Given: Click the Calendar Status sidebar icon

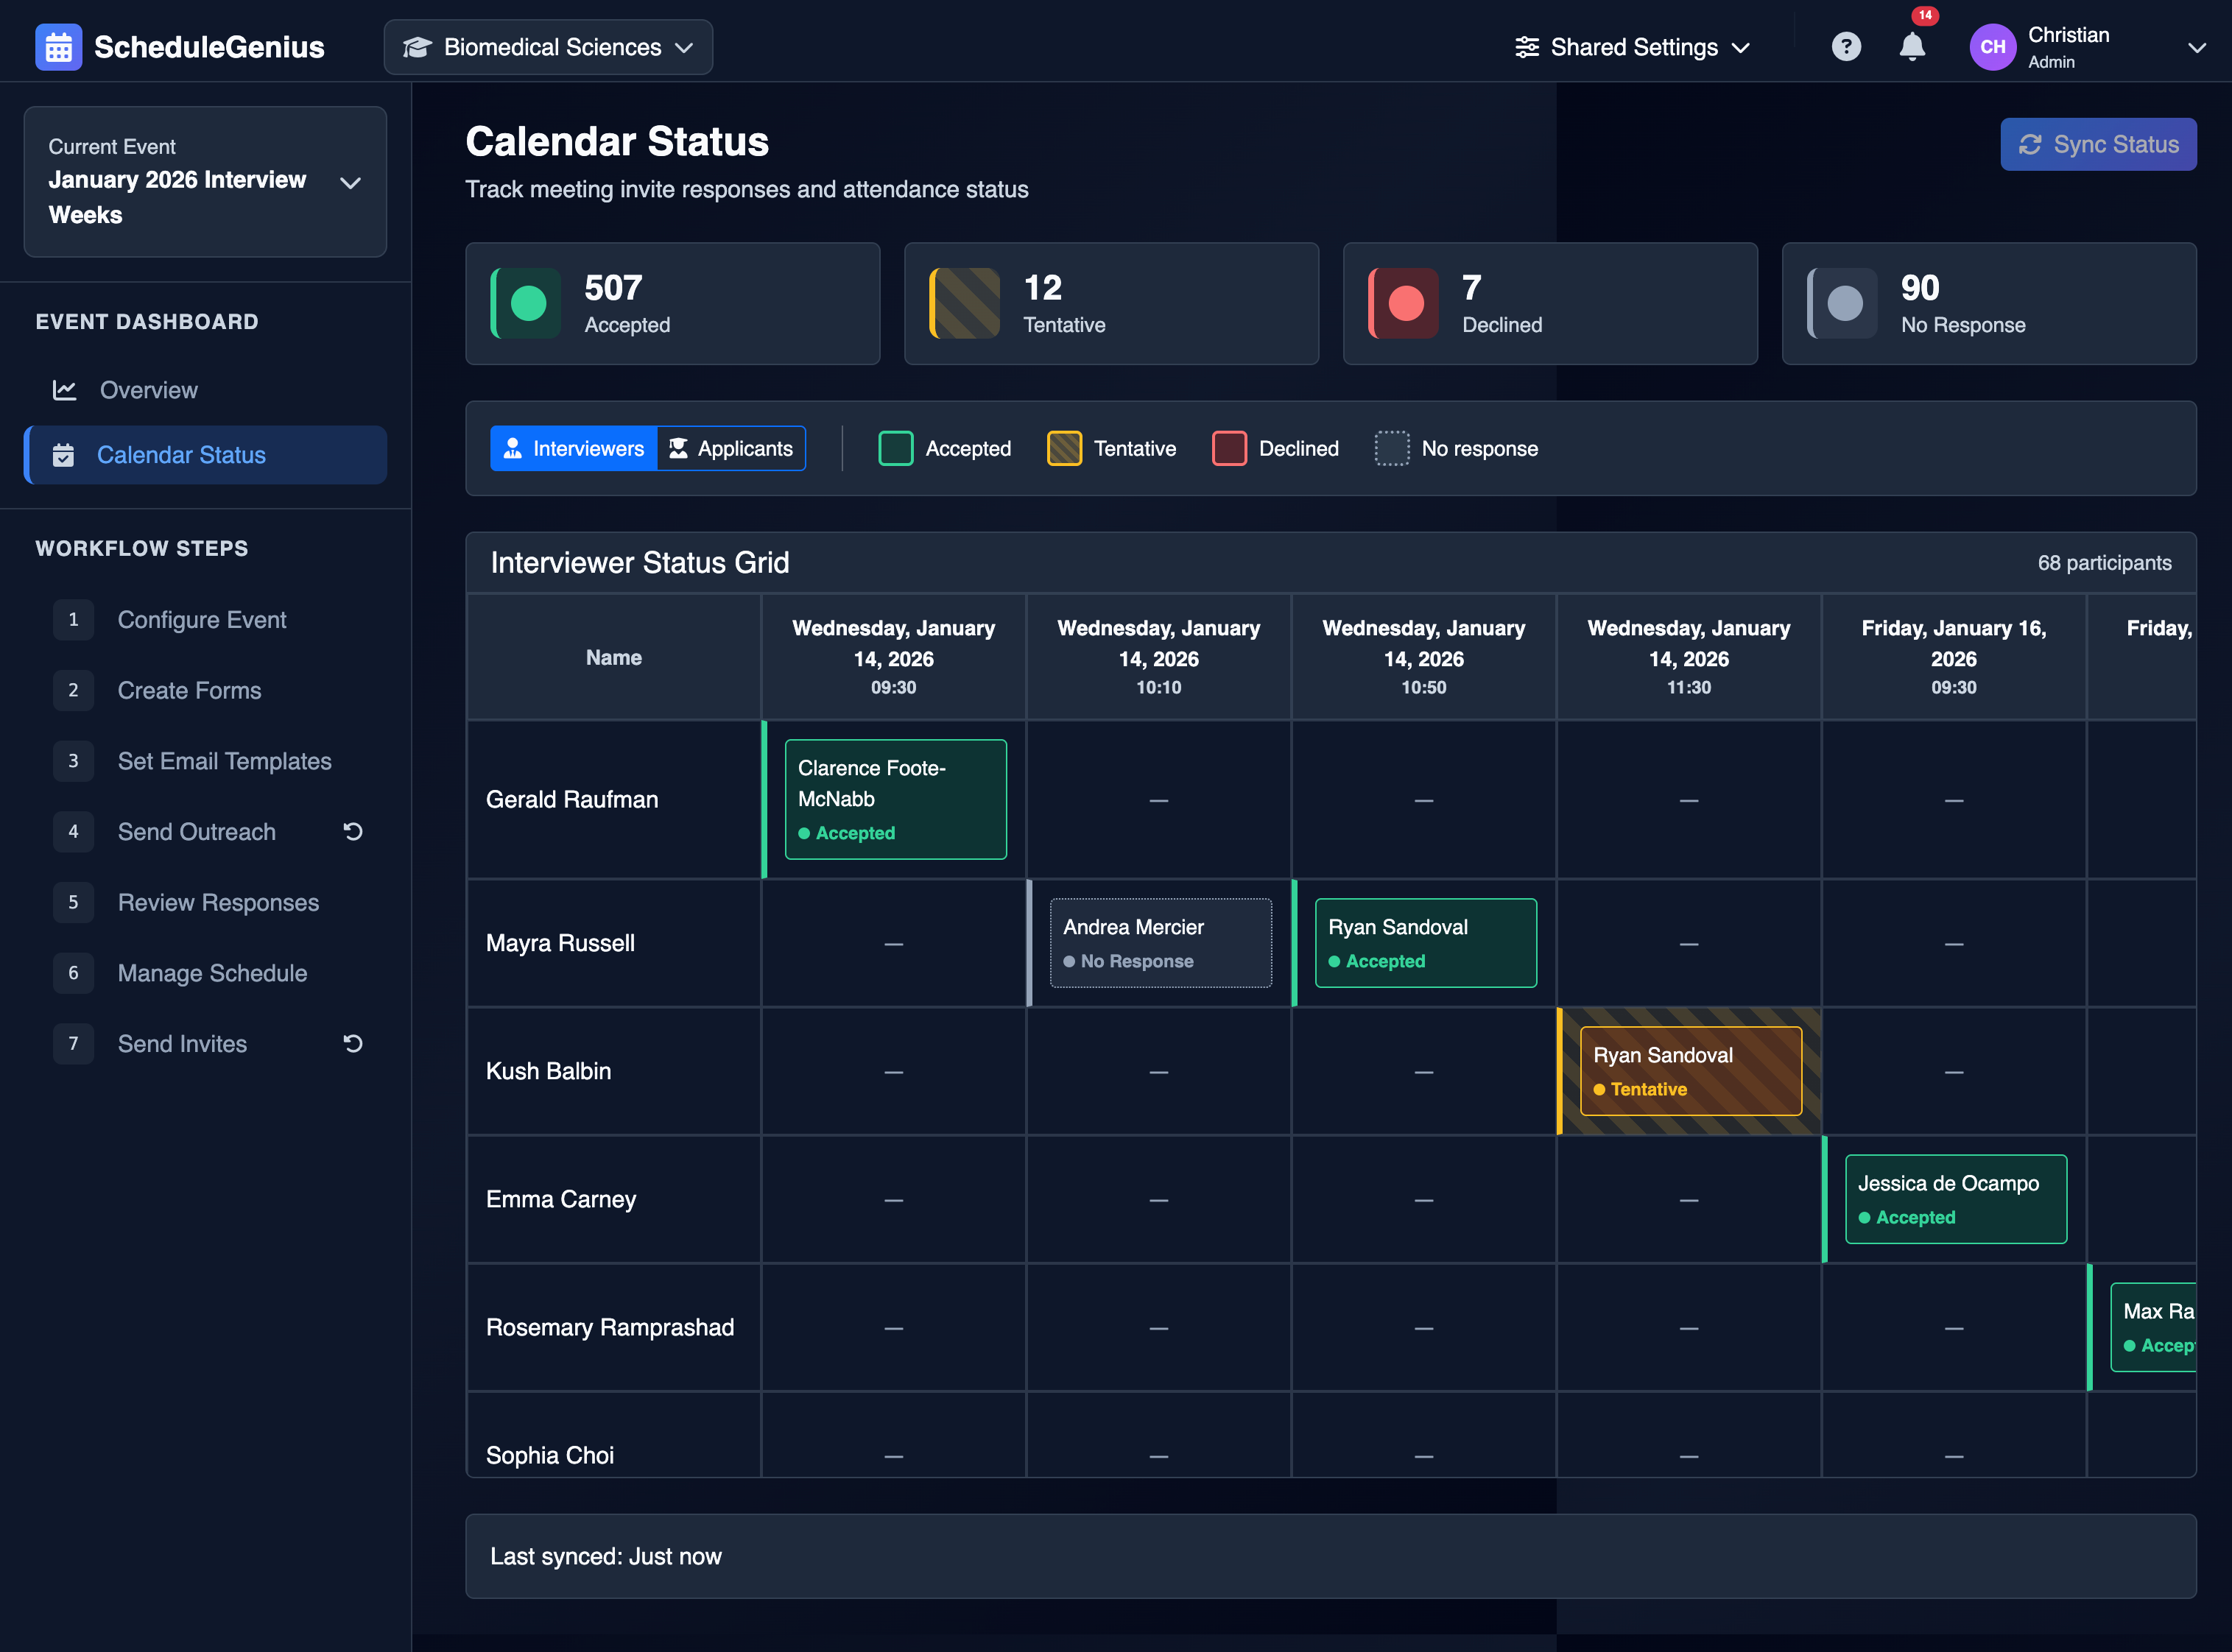Looking at the screenshot, I should pyautogui.click(x=64, y=455).
